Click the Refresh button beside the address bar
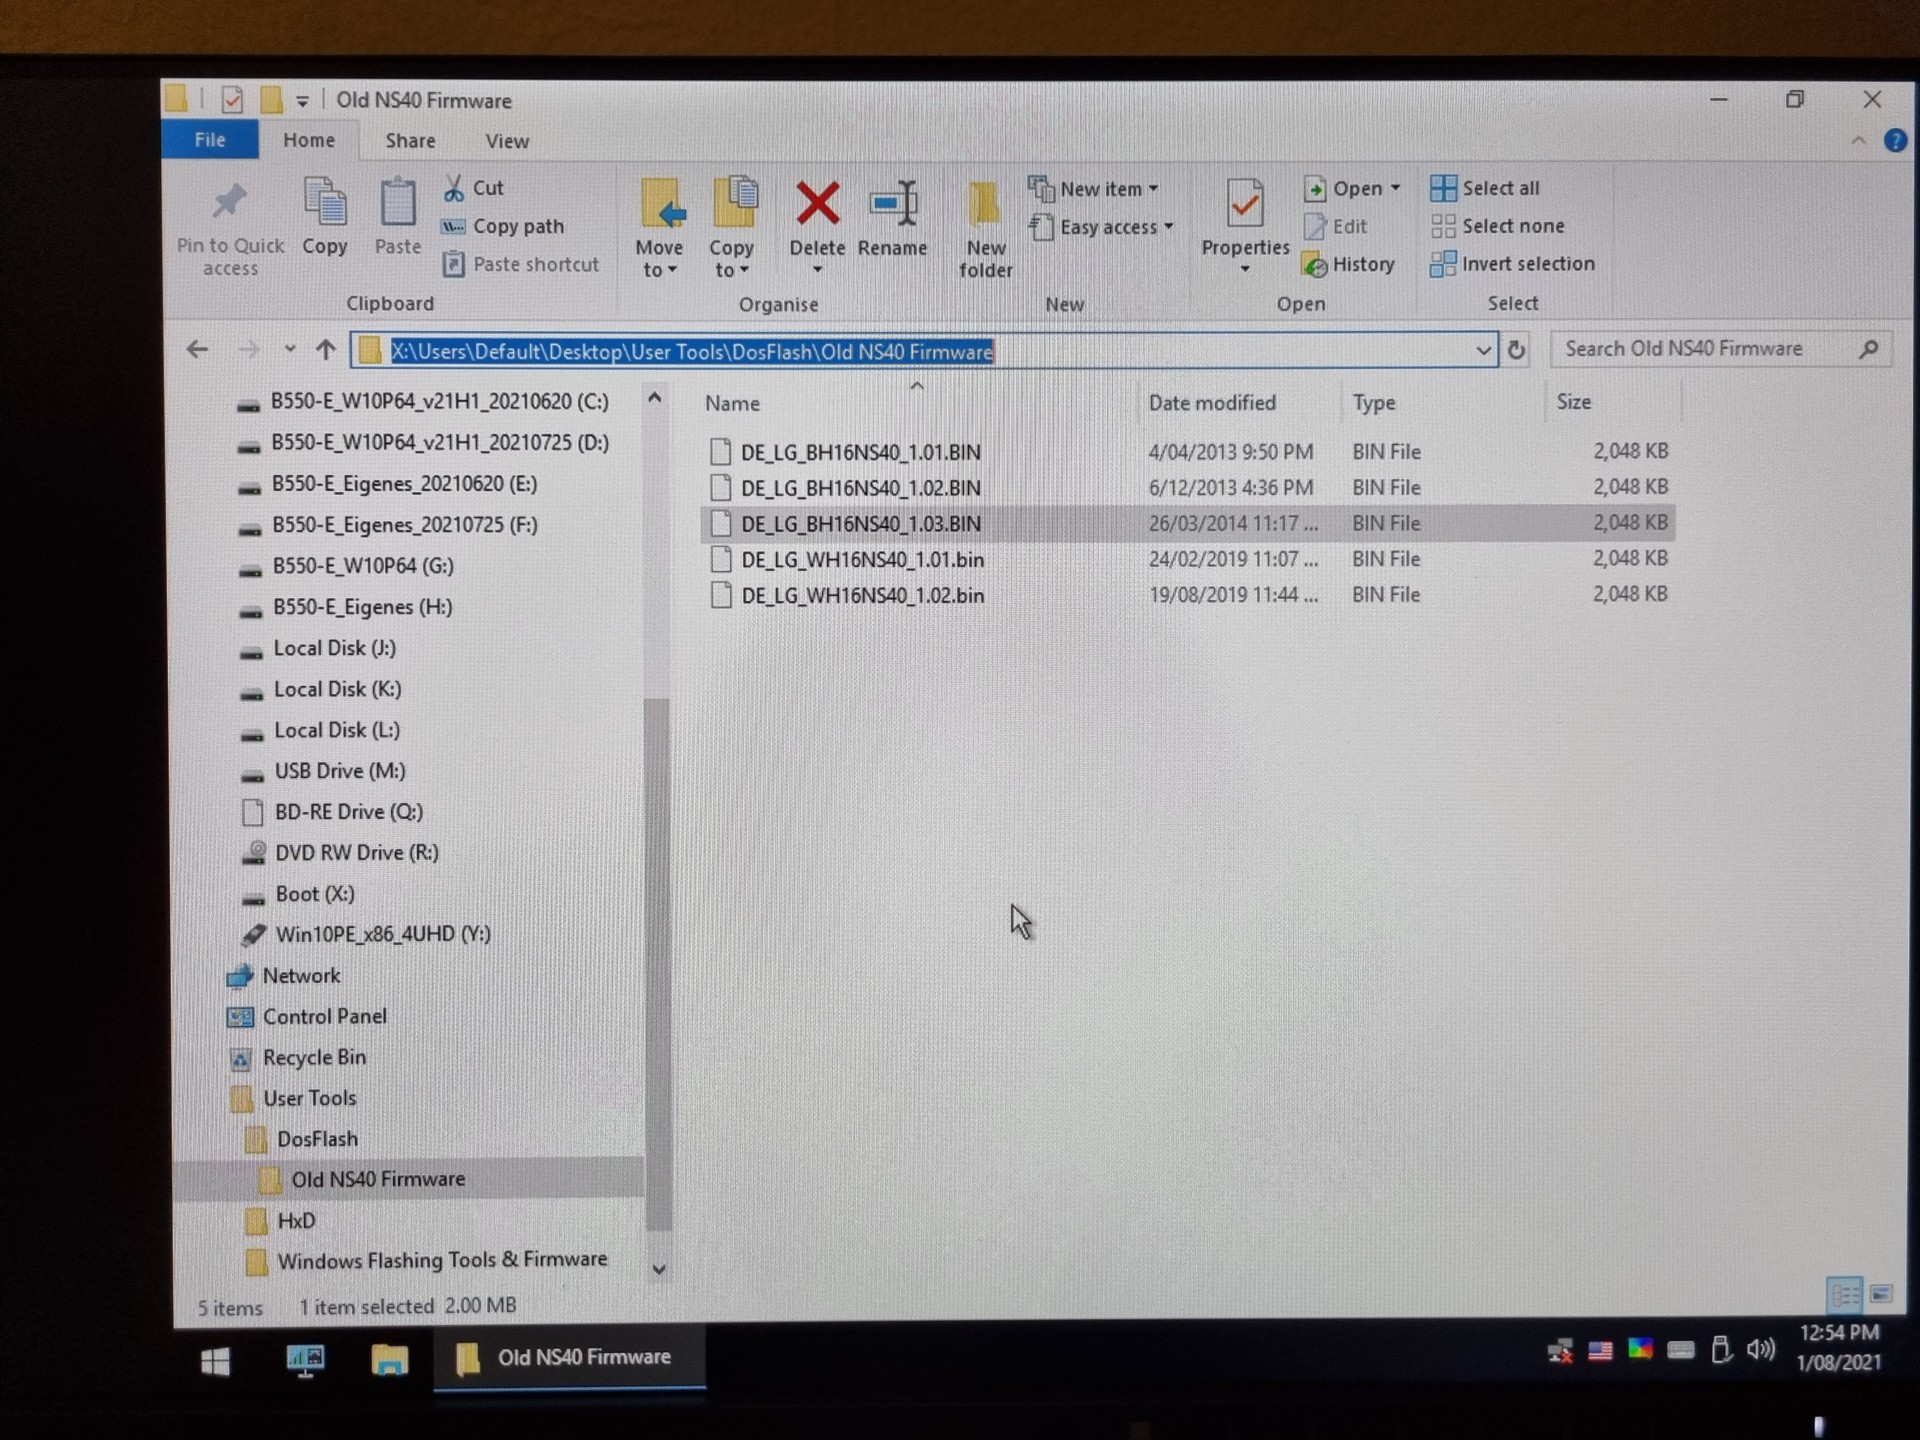Viewport: 1920px width, 1440px height. pyautogui.click(x=1516, y=350)
